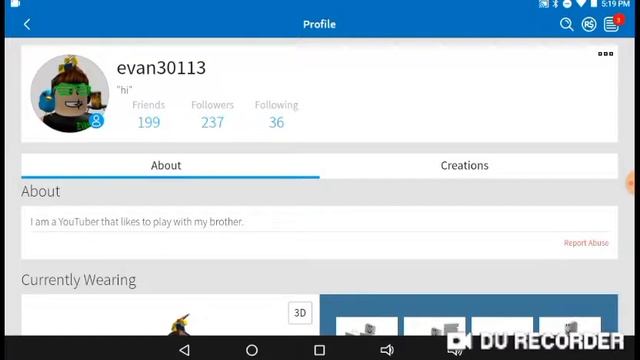Open the Following count 36
Image resolution: width=640 pixels, height=360 pixels.
[276, 122]
